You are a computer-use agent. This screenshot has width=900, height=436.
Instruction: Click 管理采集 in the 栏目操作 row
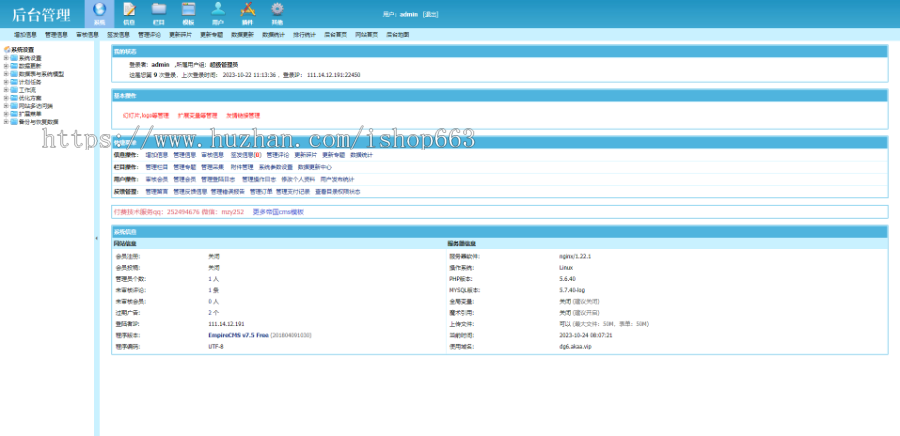(x=212, y=168)
